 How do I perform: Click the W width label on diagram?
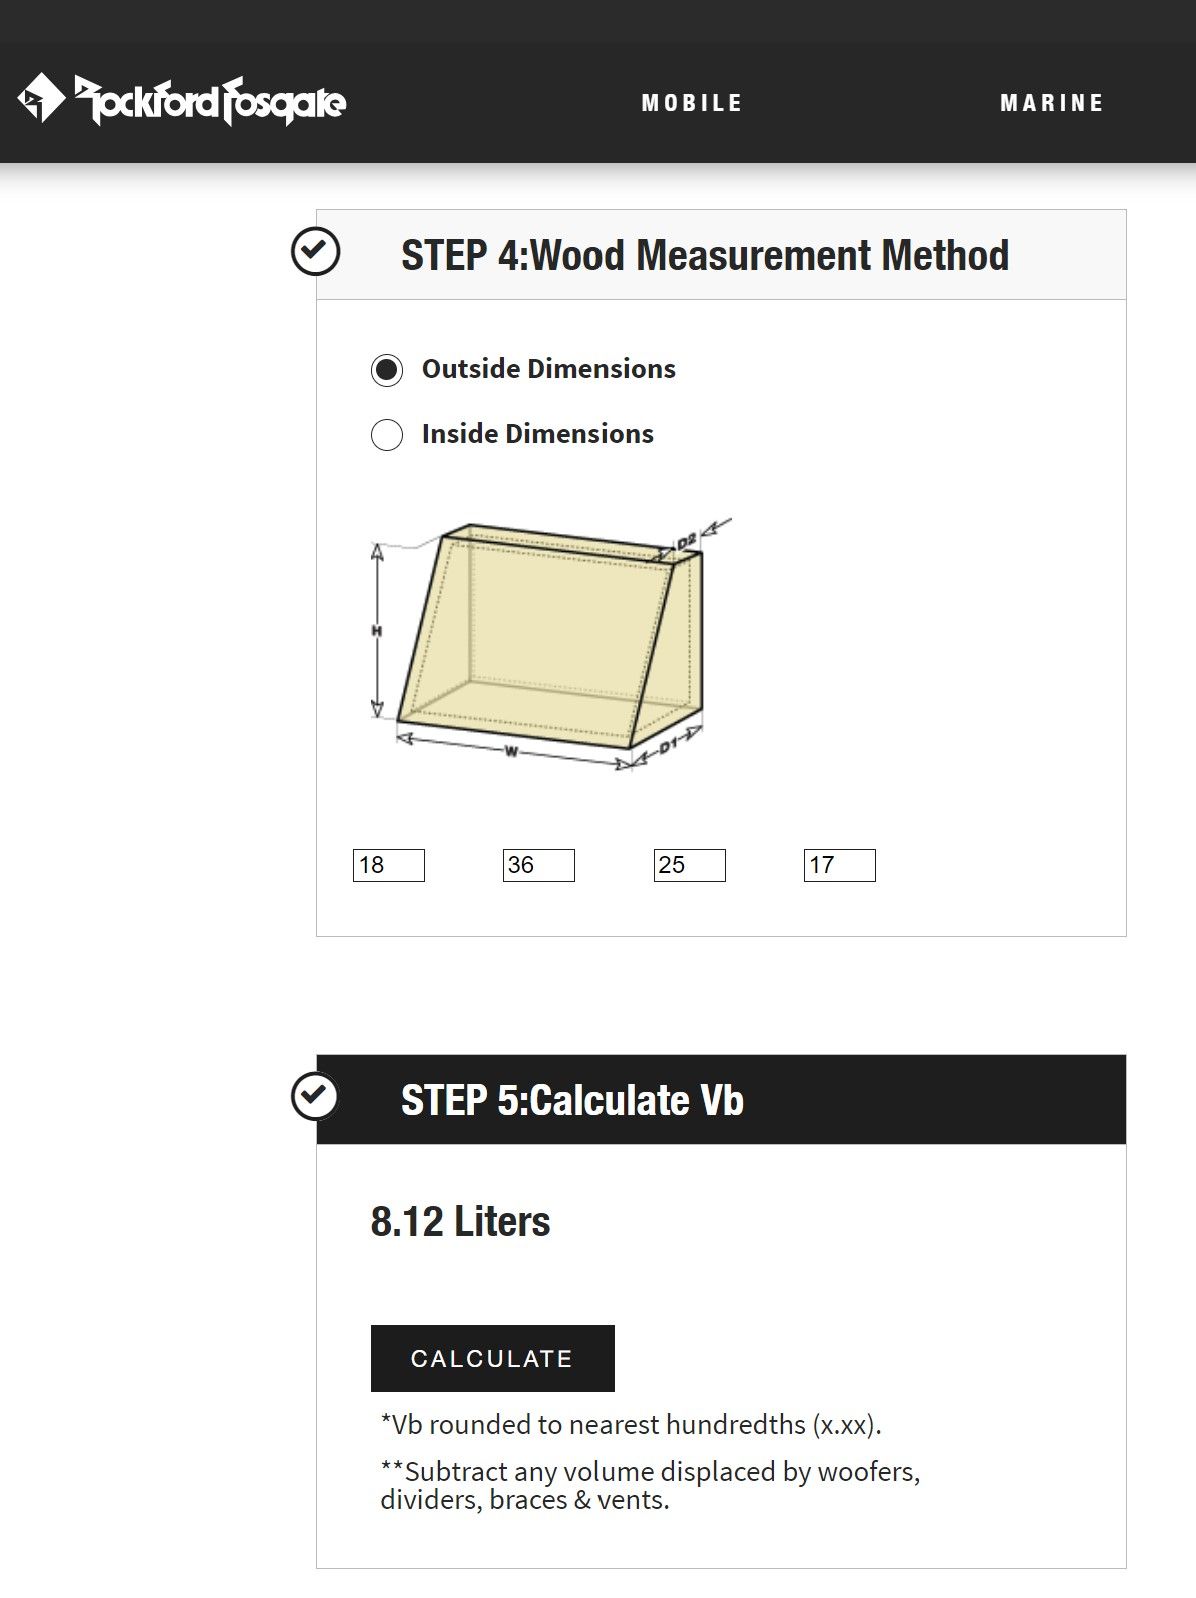tap(511, 751)
